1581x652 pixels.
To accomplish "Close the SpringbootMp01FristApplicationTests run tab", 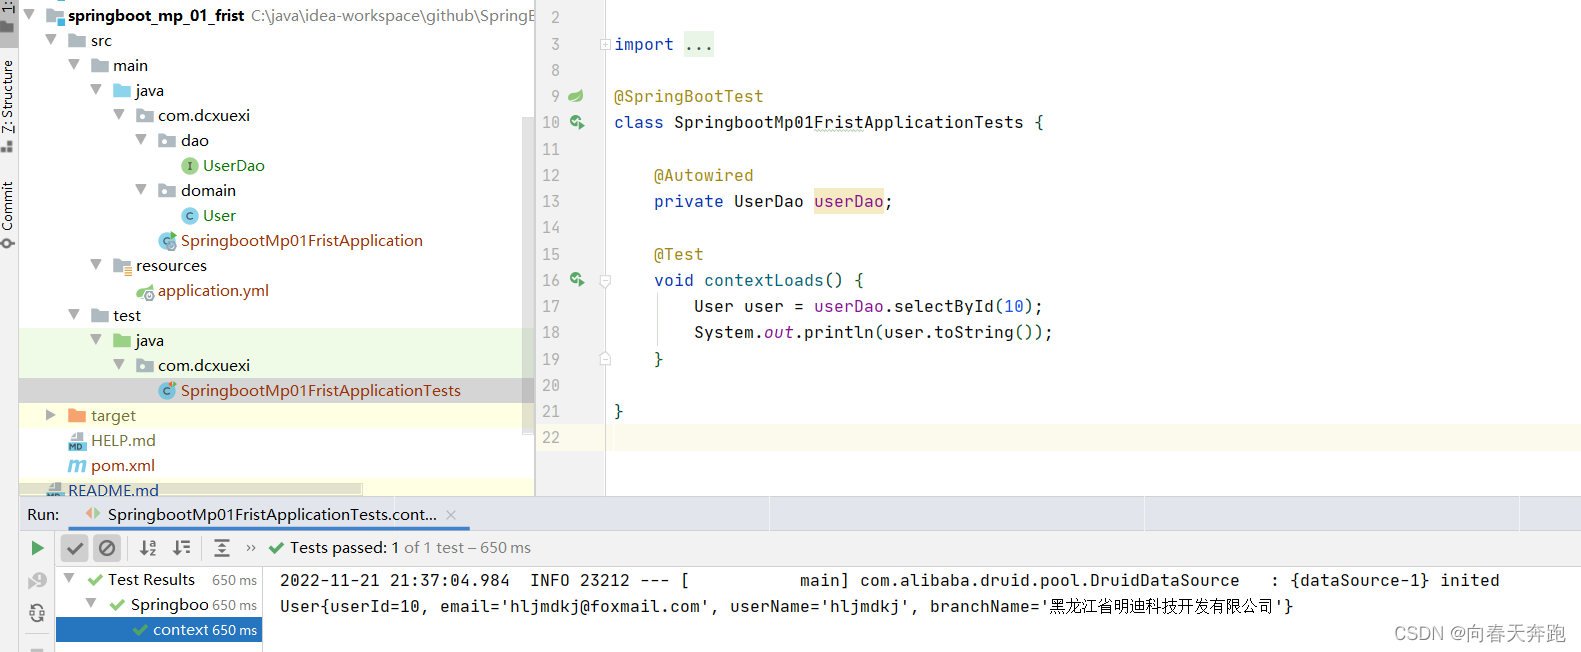I will [x=451, y=515].
